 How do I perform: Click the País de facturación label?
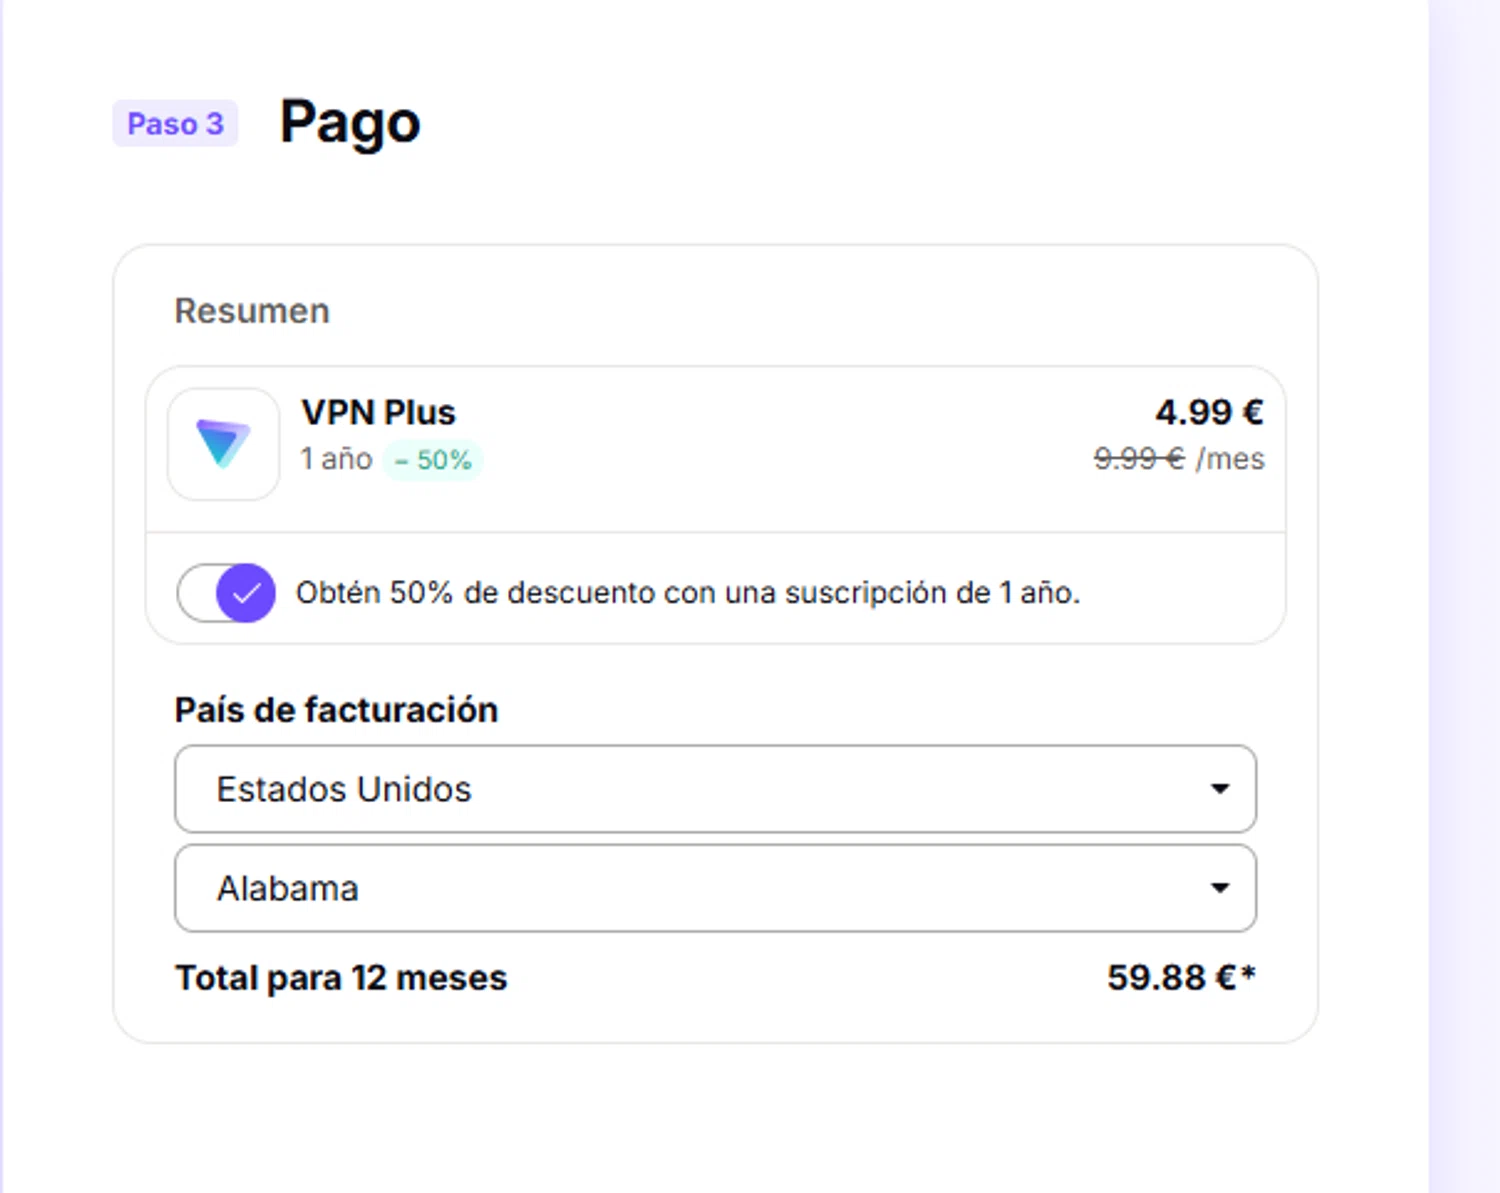(336, 710)
